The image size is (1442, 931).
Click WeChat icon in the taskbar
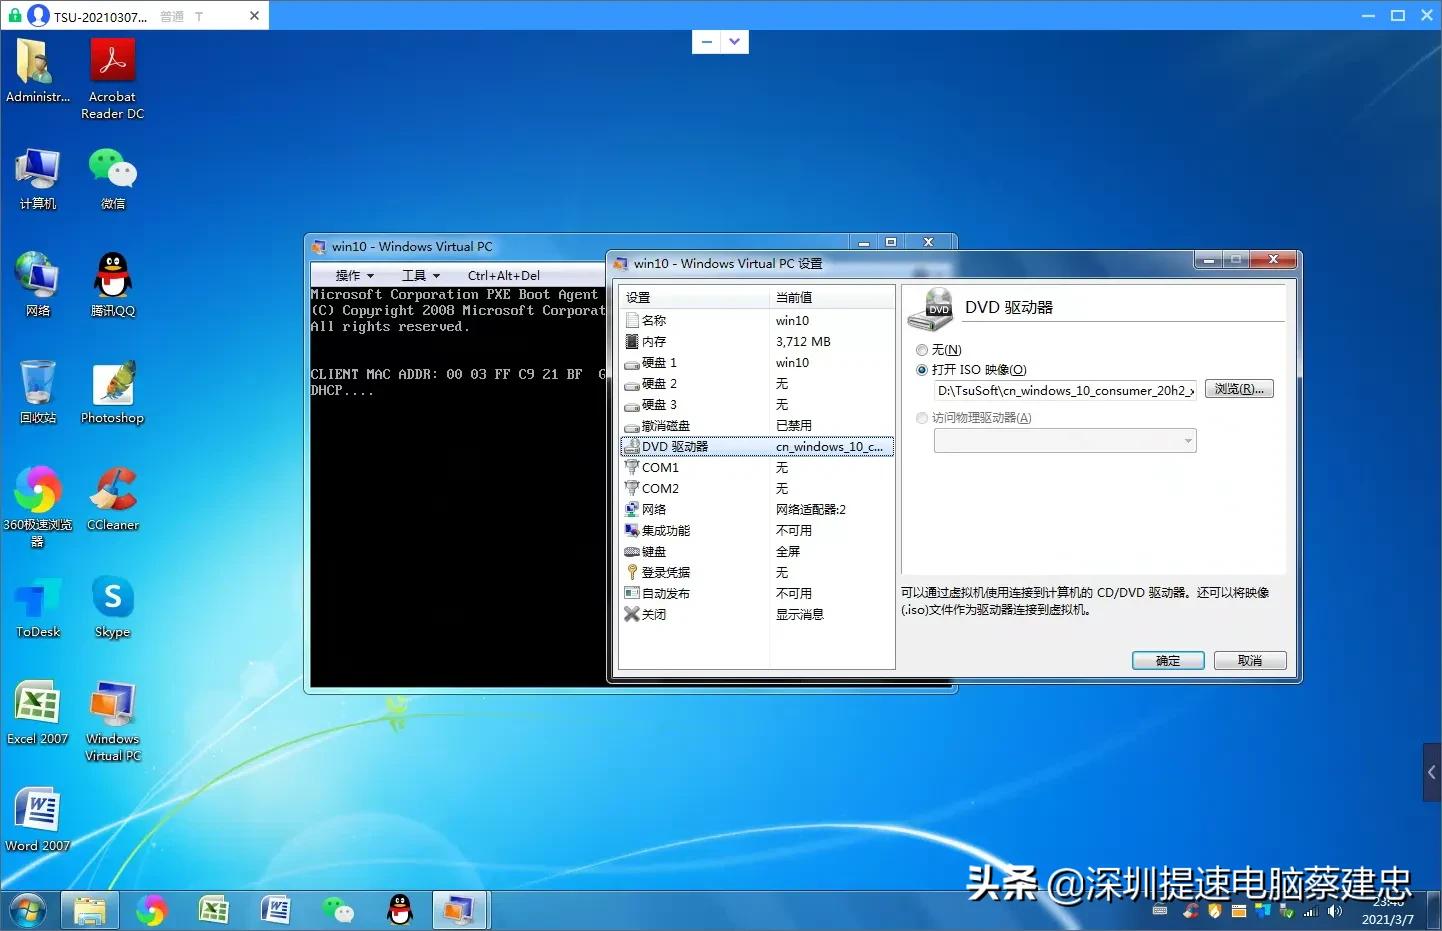(x=338, y=910)
